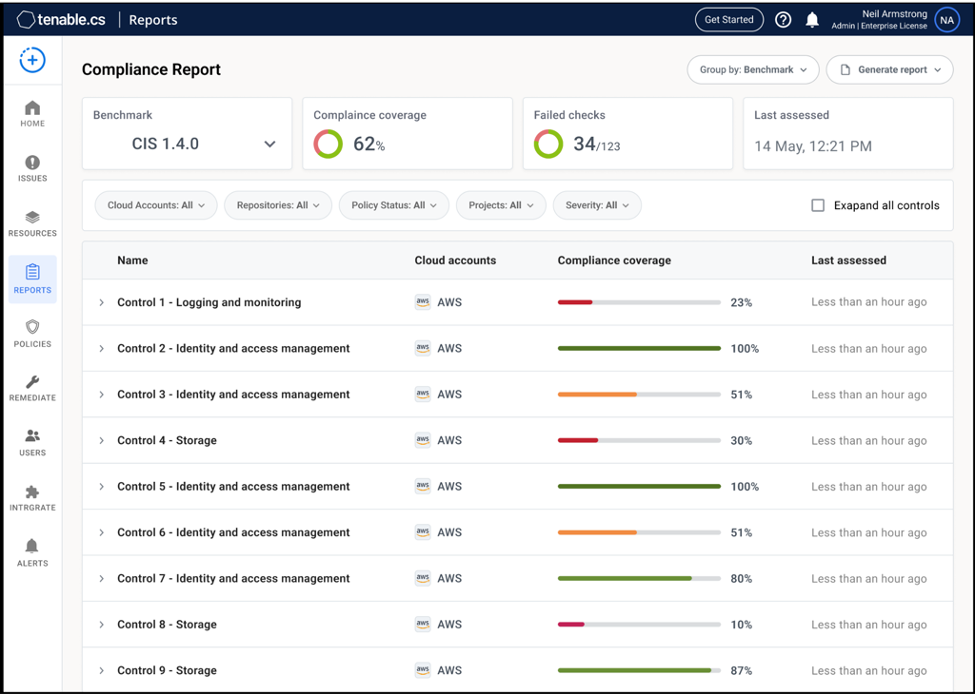Image resolution: width=977 pixels, height=695 pixels.
Task: Open the help question mark icon
Action: pyautogui.click(x=783, y=19)
